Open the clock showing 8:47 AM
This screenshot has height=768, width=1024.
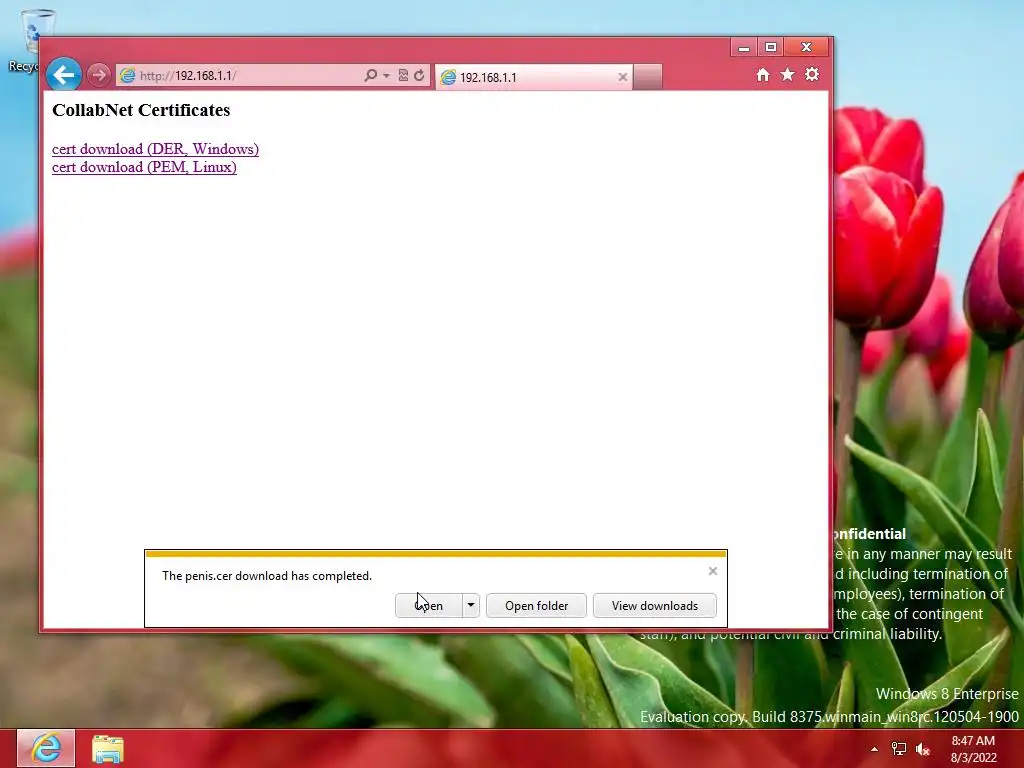(973, 749)
